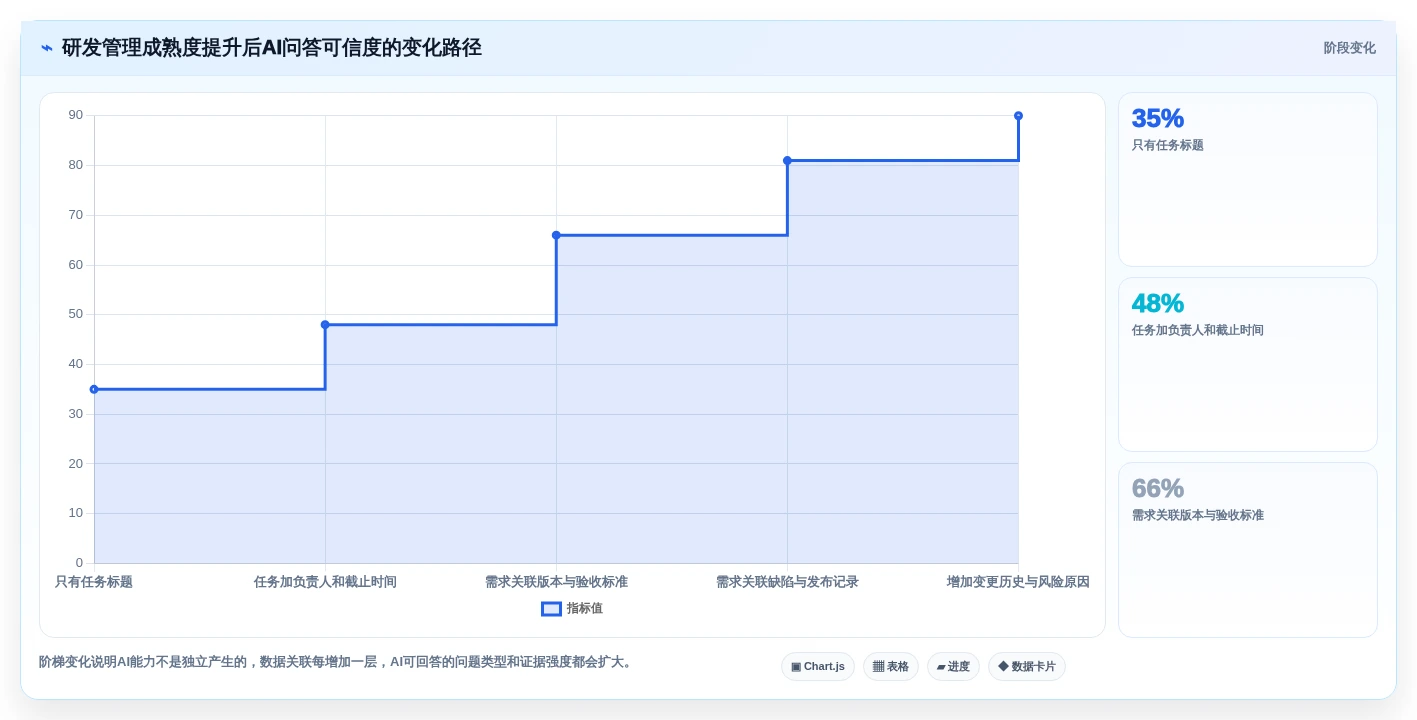Select the 进度 tag
This screenshot has height=720, width=1417.
[953, 666]
